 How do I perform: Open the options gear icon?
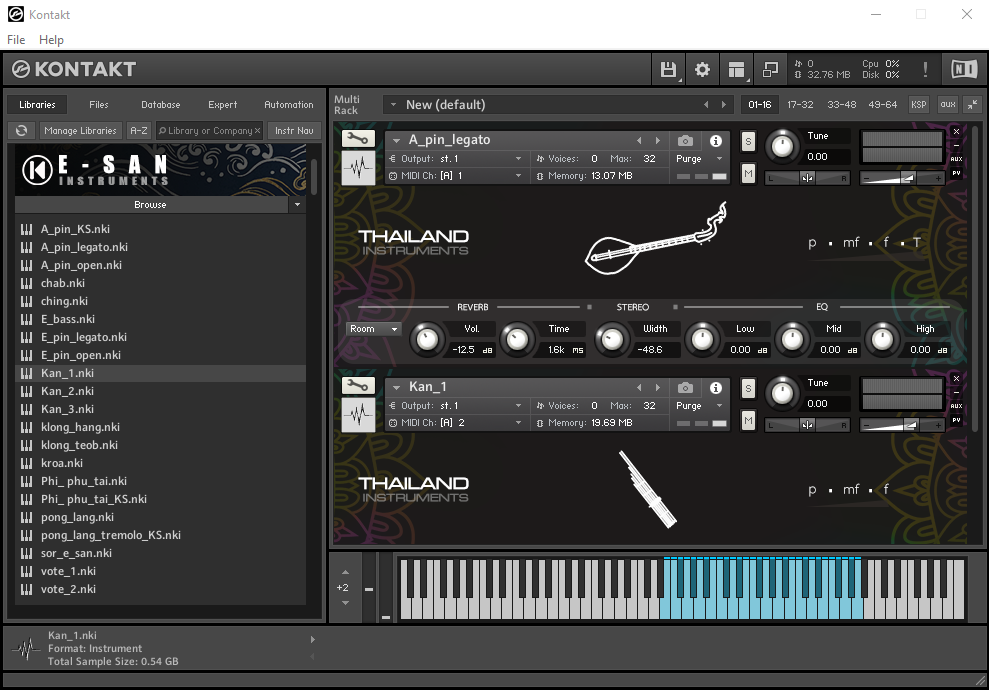tap(702, 69)
